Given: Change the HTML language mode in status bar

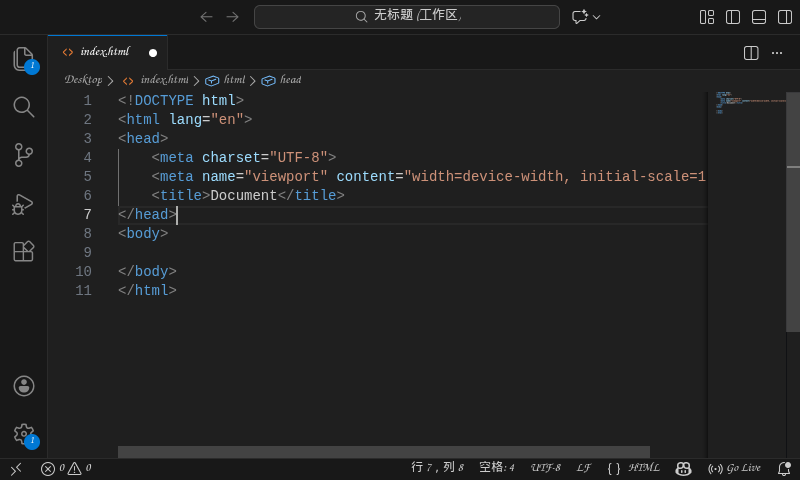Looking at the screenshot, I should tap(643, 468).
